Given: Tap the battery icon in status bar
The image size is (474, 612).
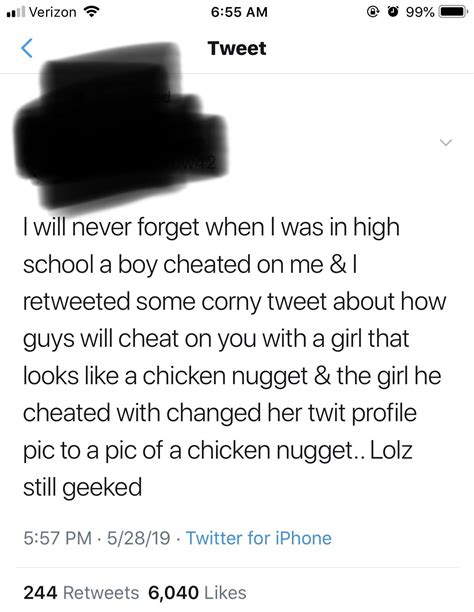Looking at the screenshot, I should [x=453, y=12].
